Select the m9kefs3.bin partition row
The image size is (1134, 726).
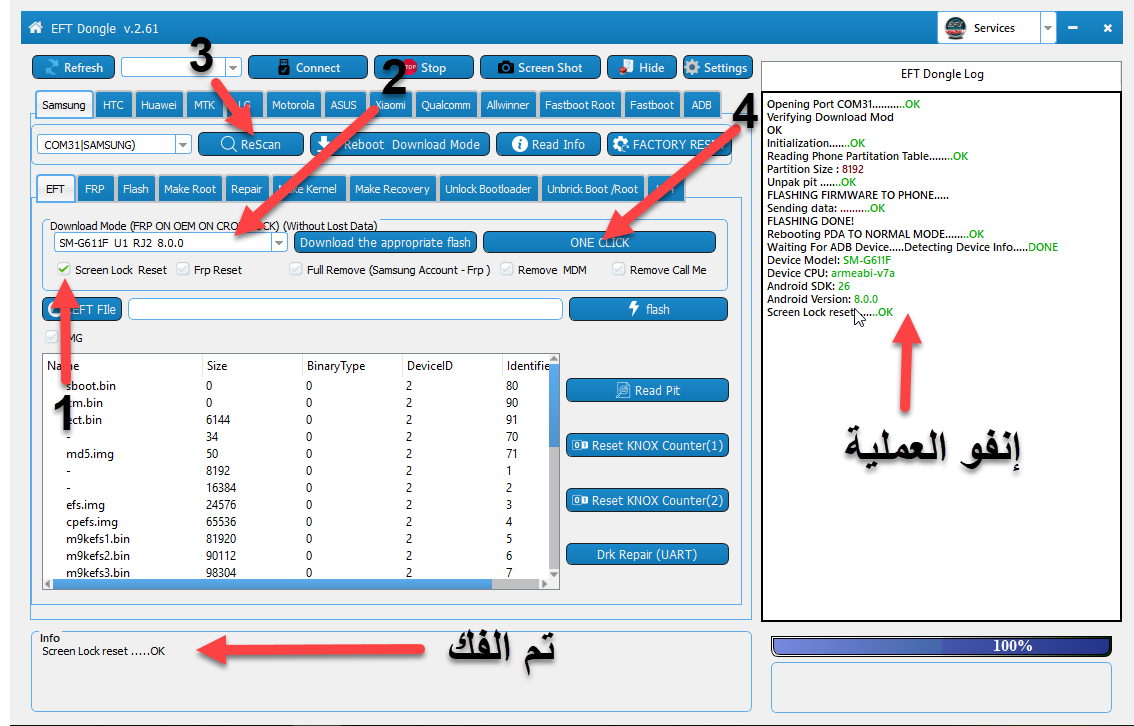(x=297, y=572)
